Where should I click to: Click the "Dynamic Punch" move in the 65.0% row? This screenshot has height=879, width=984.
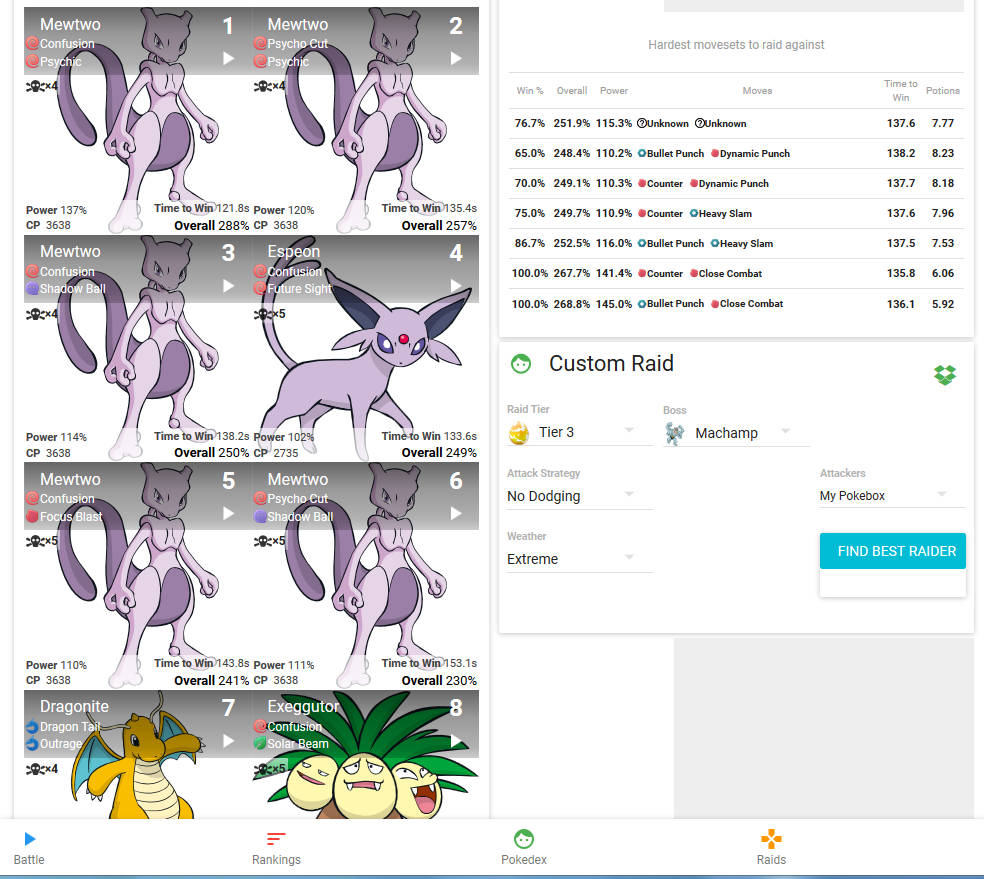click(x=754, y=154)
